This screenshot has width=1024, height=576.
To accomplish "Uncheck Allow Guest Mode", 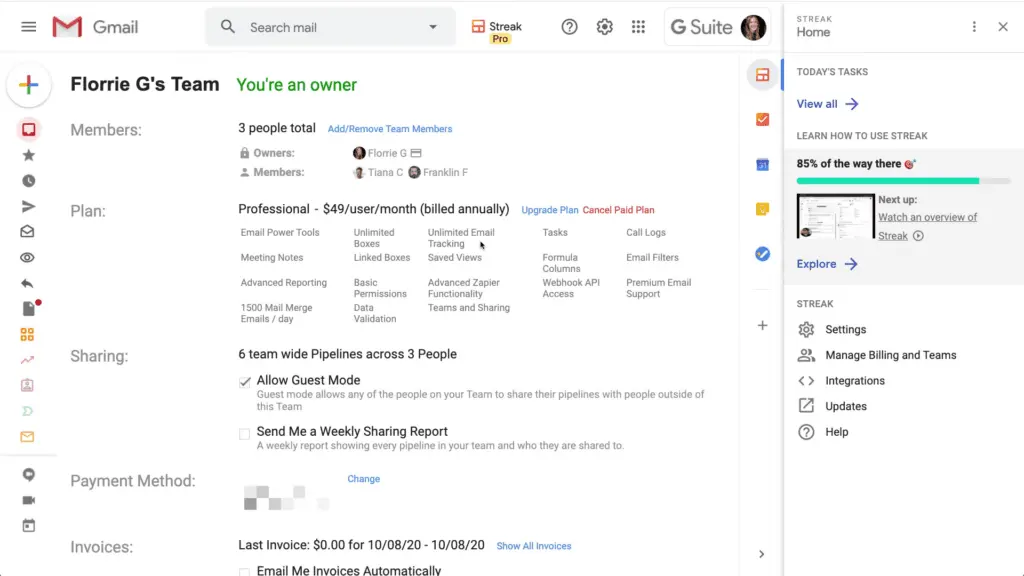I will coord(245,382).
